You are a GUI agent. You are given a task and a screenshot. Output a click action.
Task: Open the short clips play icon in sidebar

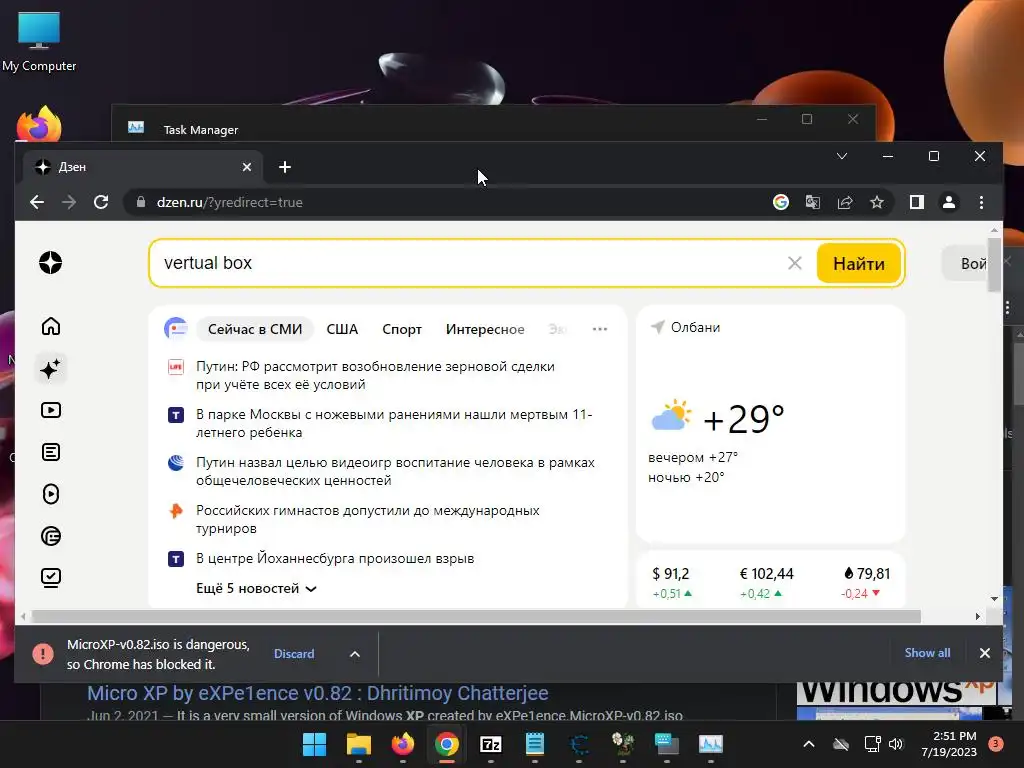50,494
